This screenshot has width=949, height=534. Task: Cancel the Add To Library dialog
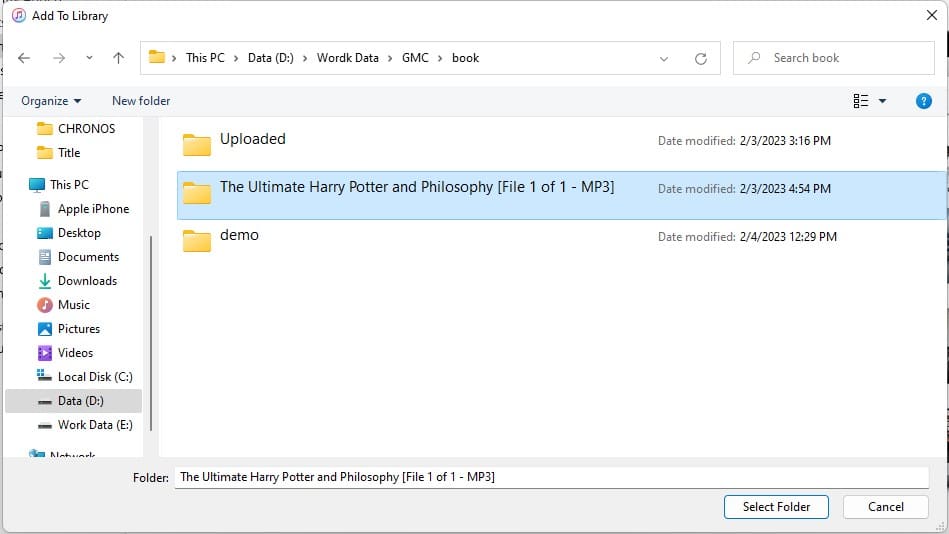click(885, 507)
